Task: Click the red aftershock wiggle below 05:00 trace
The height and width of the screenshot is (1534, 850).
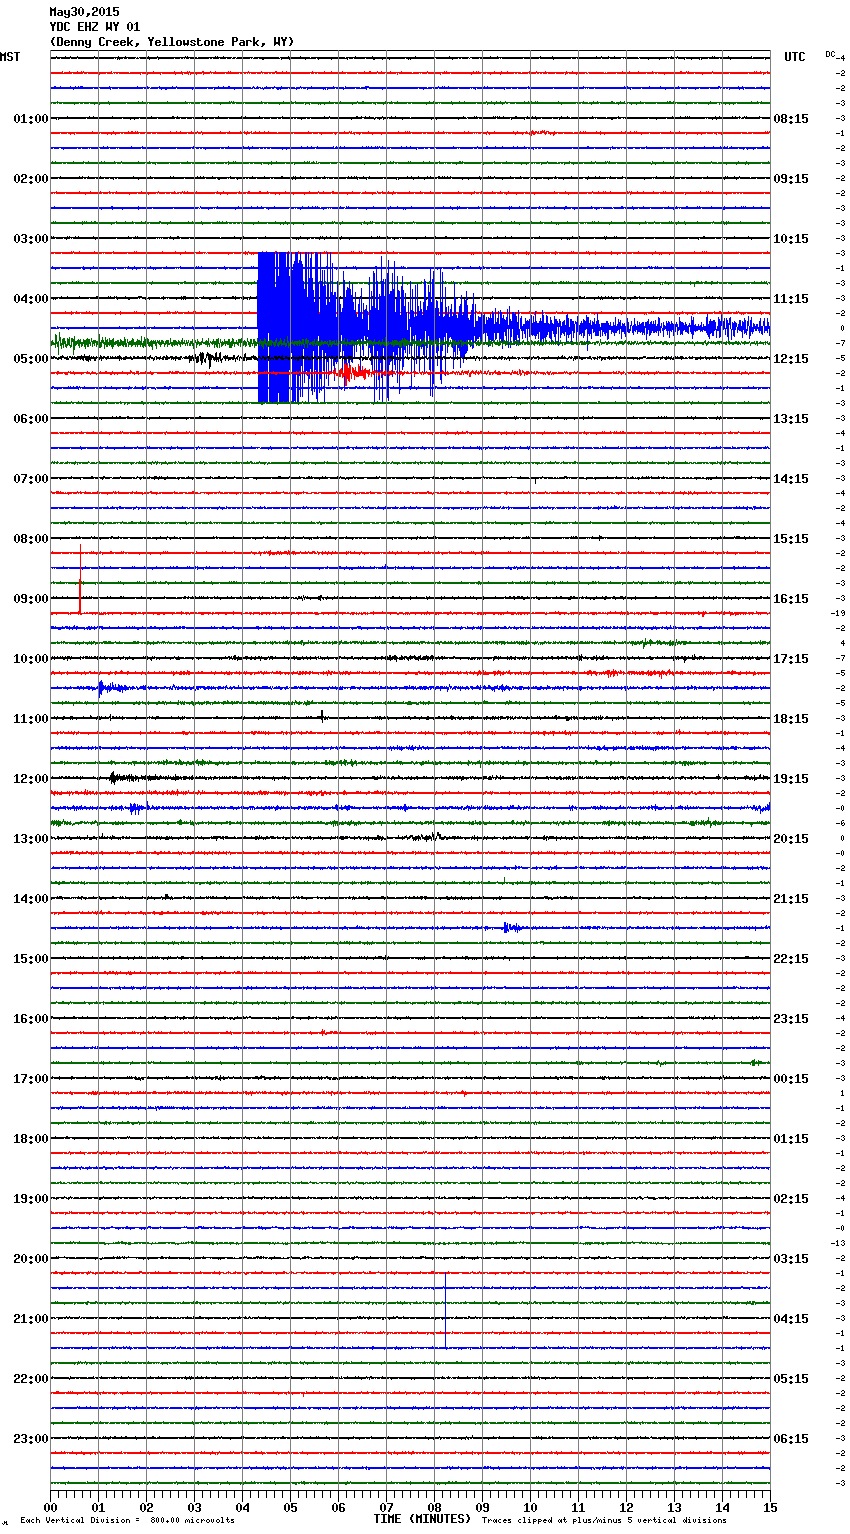Action: click(x=352, y=373)
